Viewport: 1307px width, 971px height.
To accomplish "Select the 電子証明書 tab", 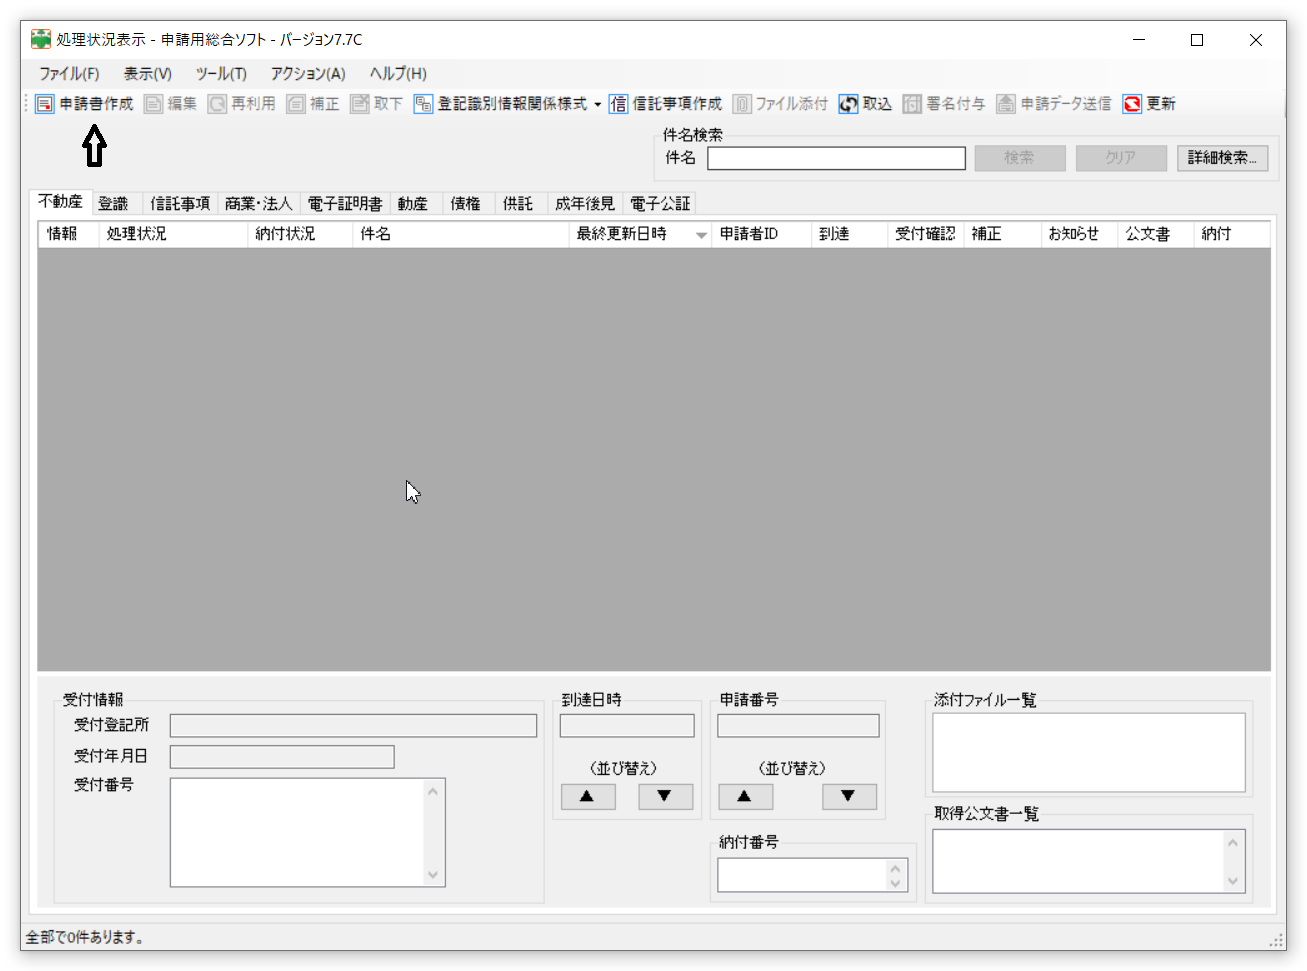I will (x=344, y=204).
